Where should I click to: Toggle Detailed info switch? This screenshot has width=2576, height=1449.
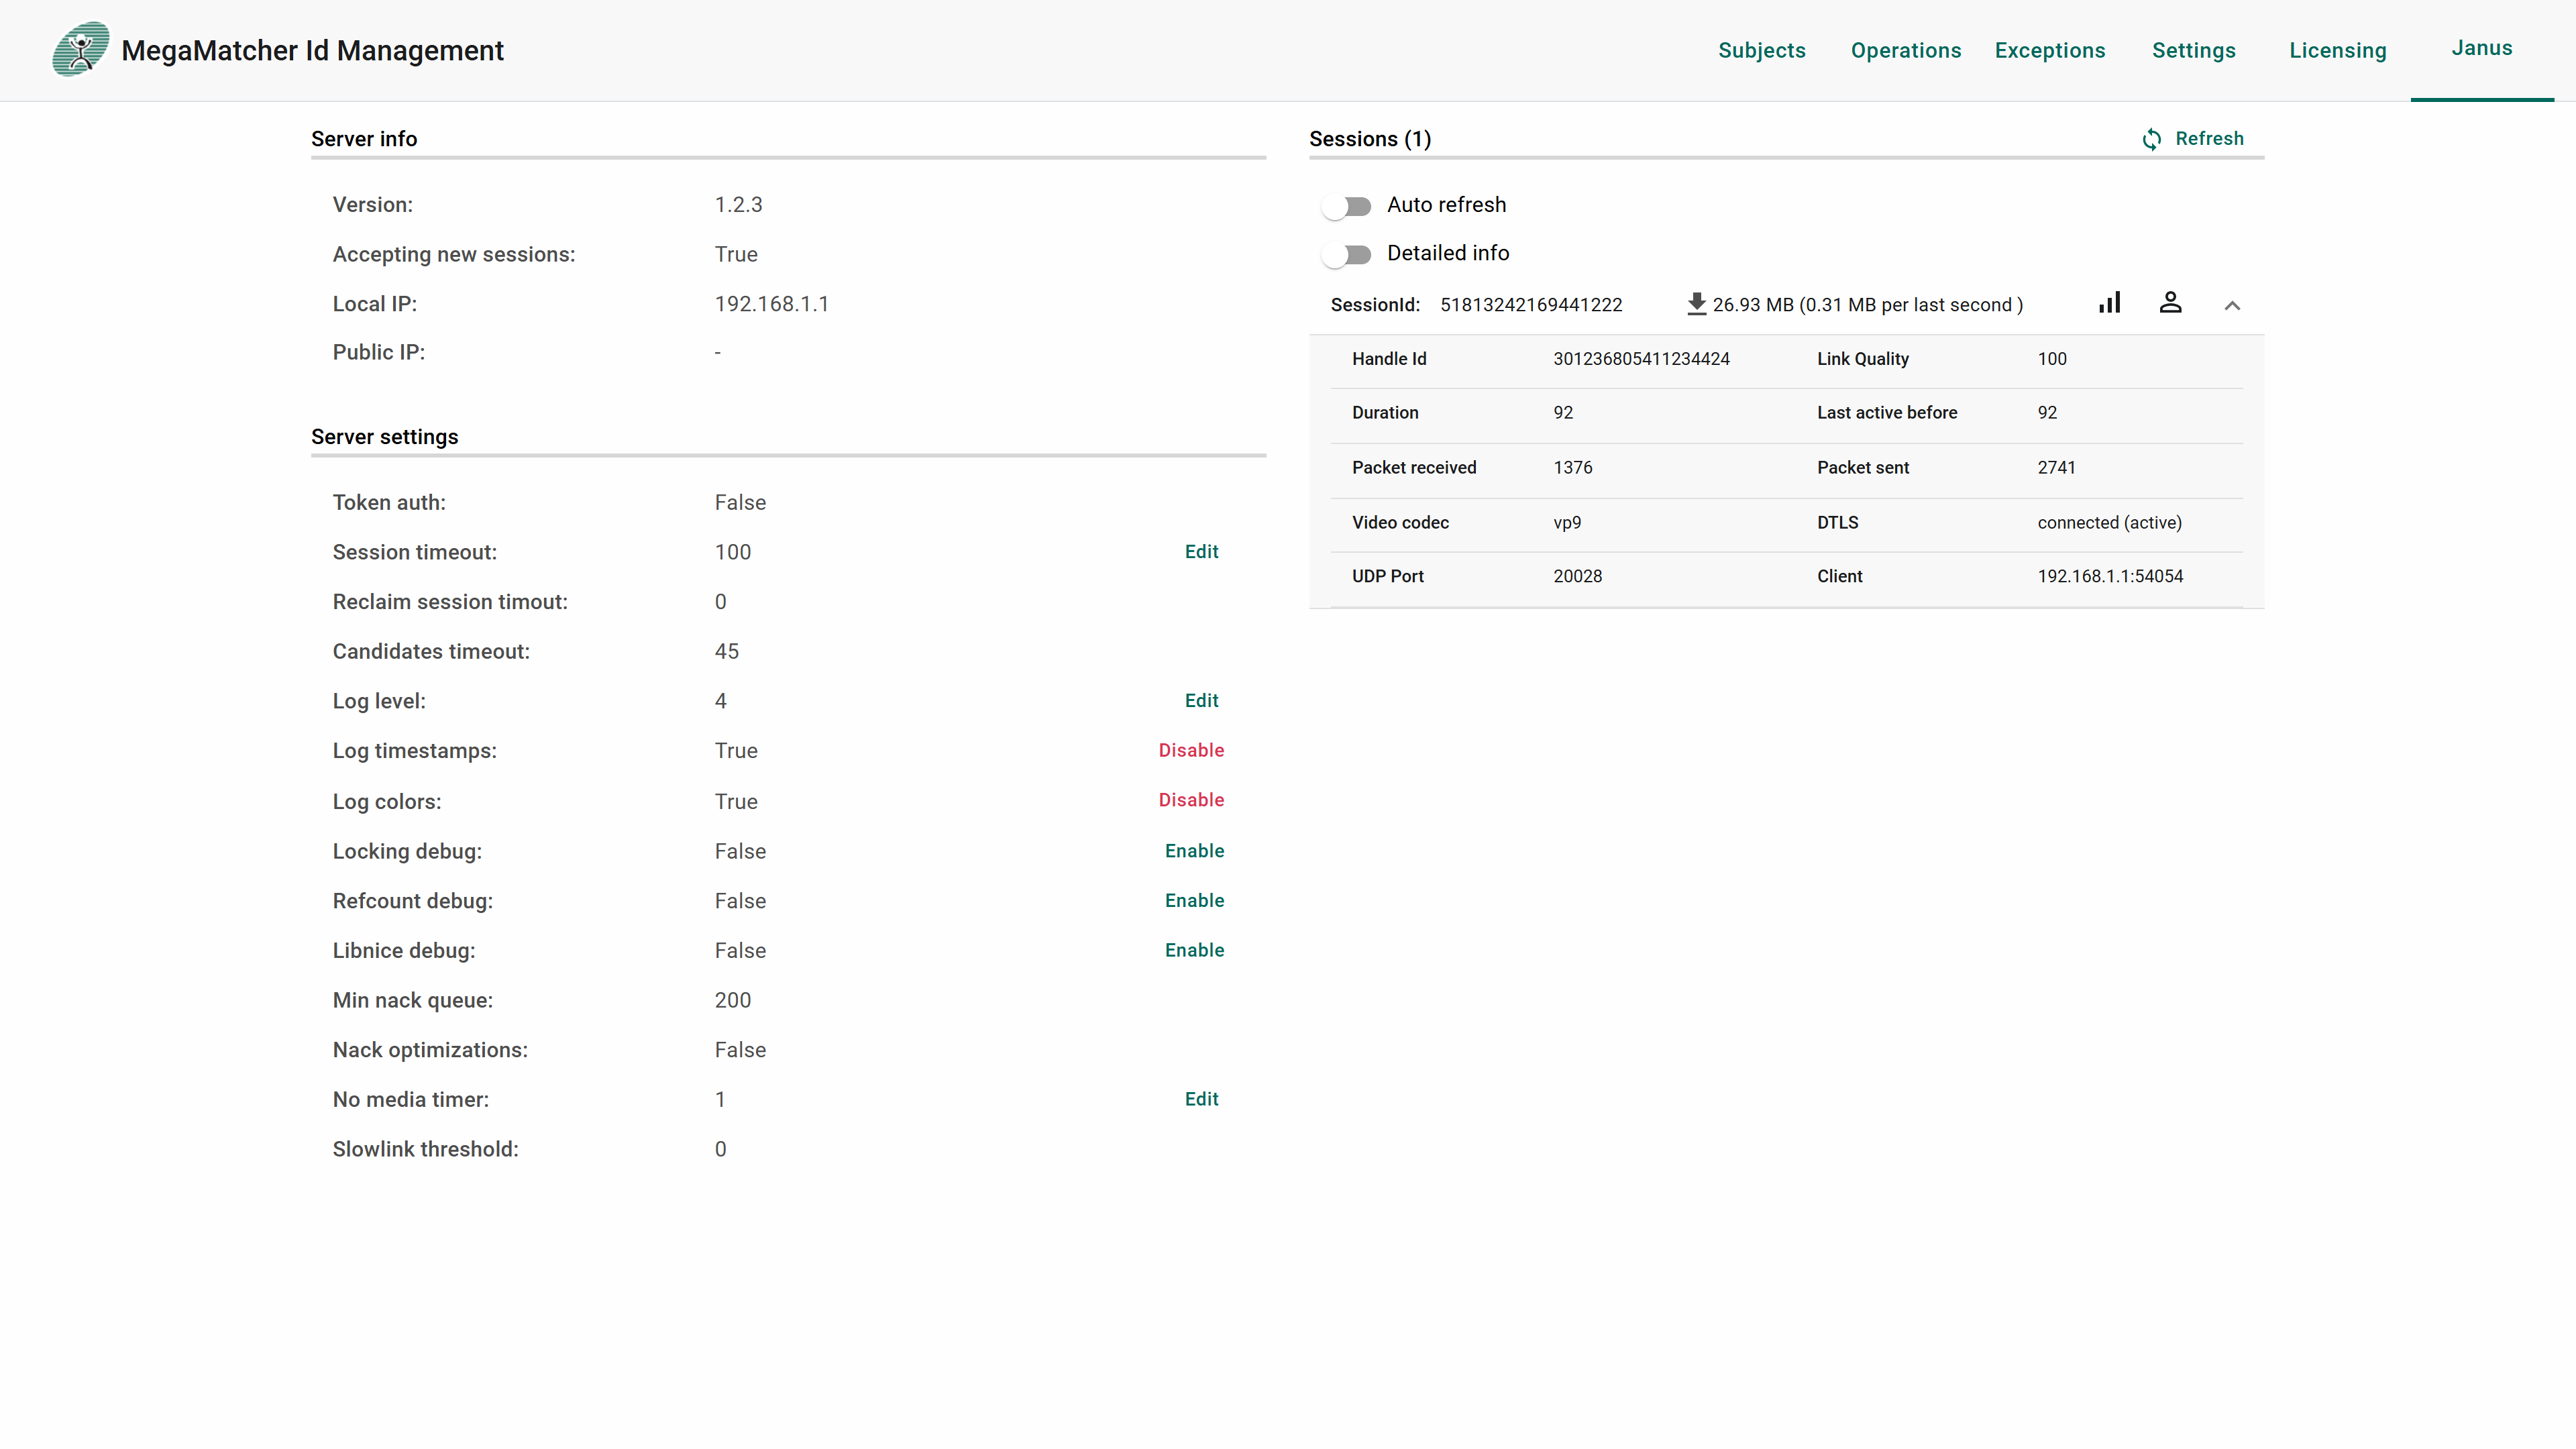[x=1346, y=254]
